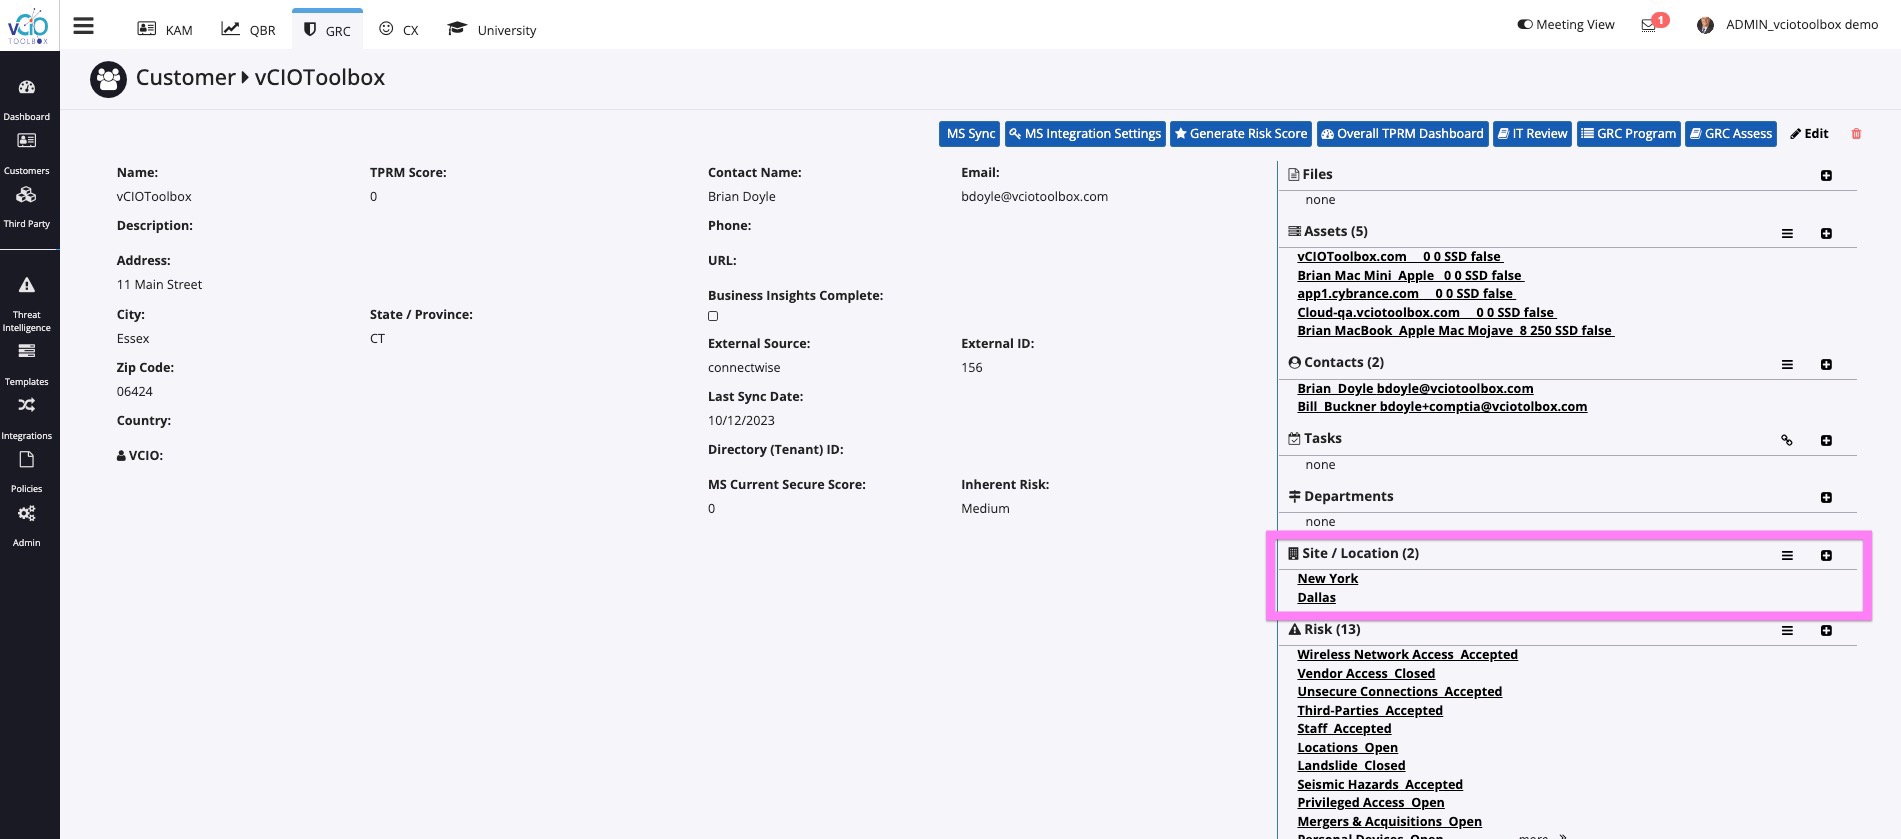Viewport: 1901px width, 839px height.
Task: Click the Edit button
Action: point(1809,134)
